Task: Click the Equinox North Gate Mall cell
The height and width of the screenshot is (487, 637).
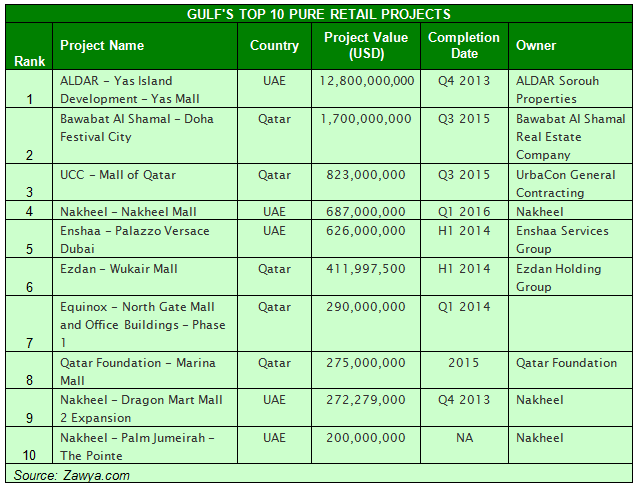Action: click(143, 315)
